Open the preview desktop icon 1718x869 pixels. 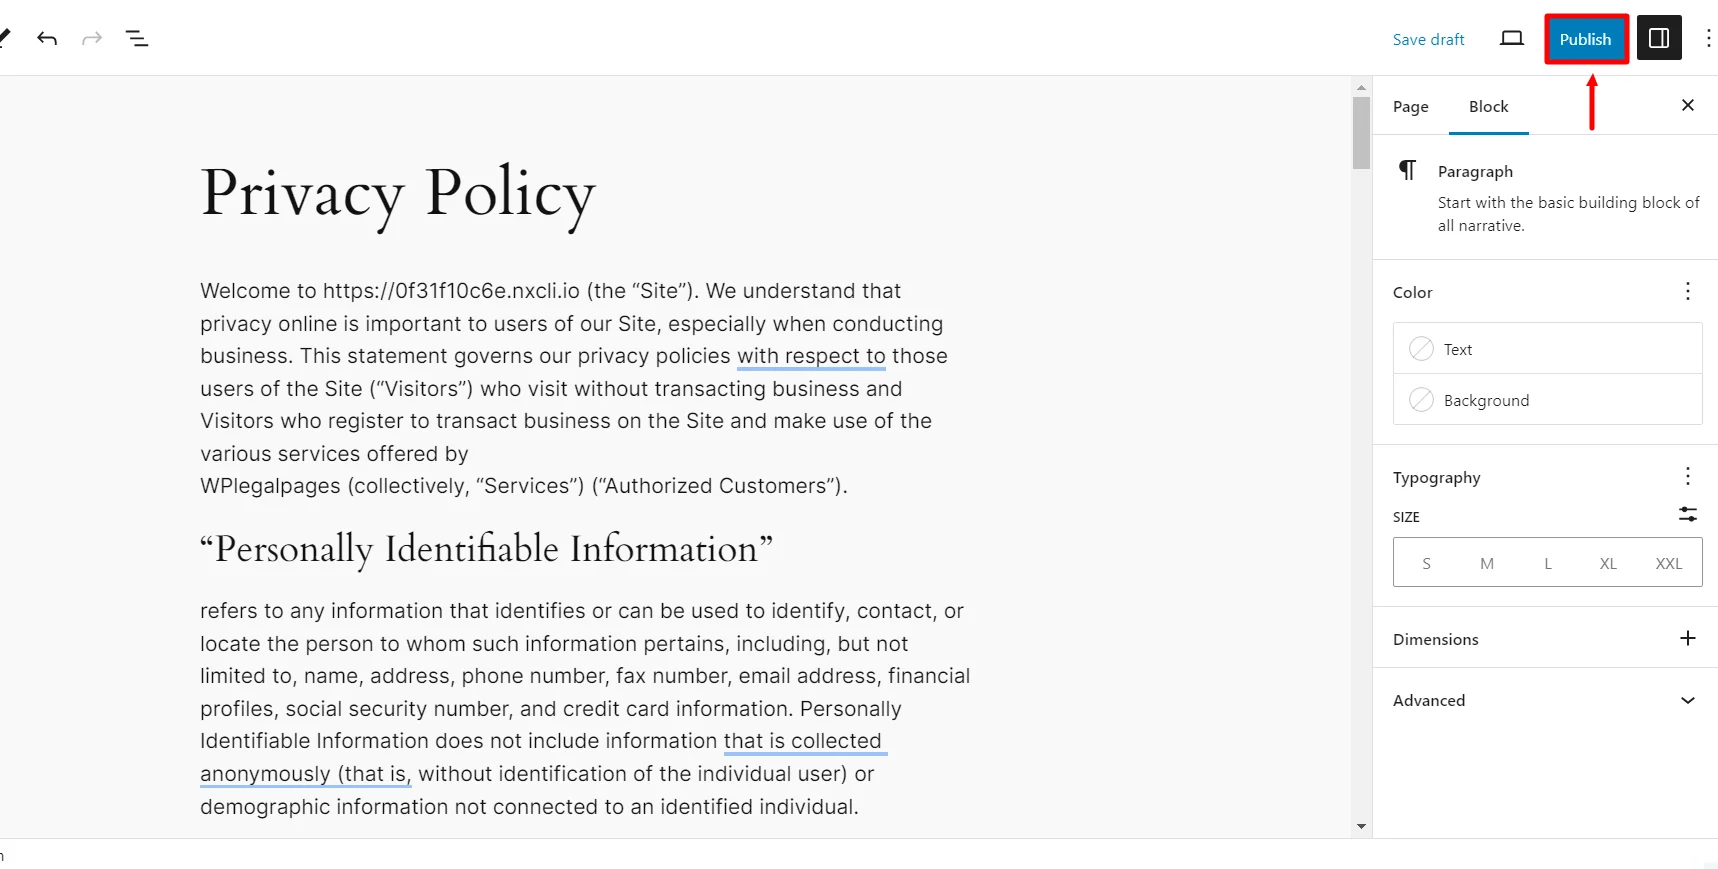coord(1511,38)
